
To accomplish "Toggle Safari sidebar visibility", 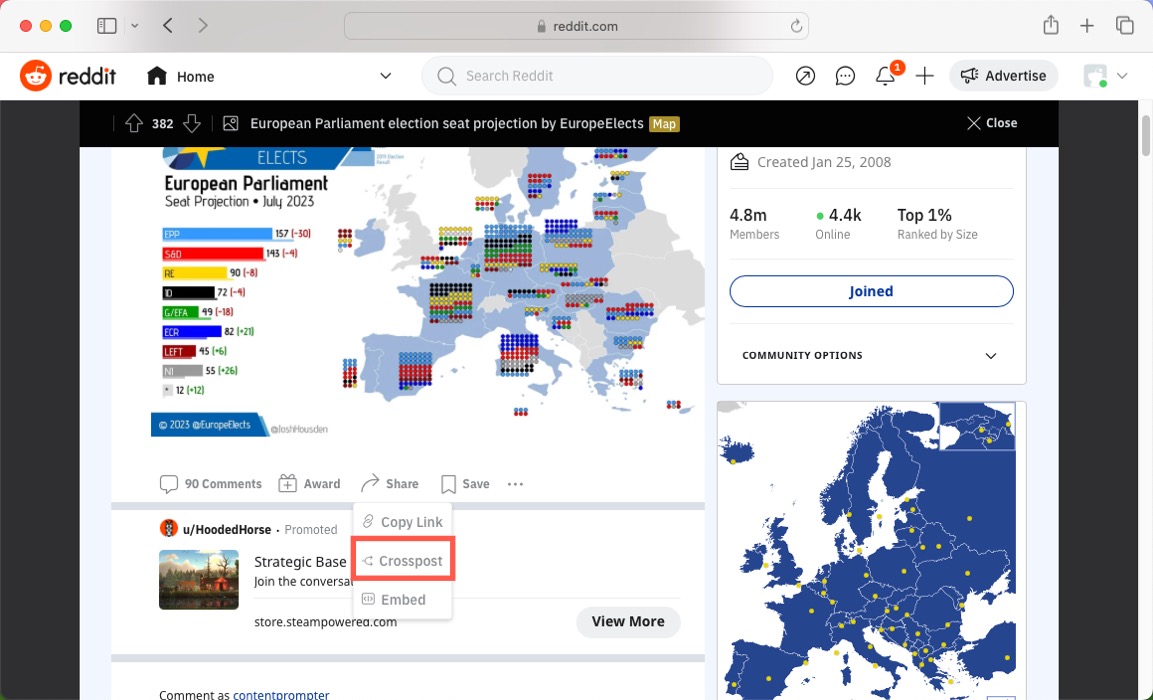I will click(106, 26).
